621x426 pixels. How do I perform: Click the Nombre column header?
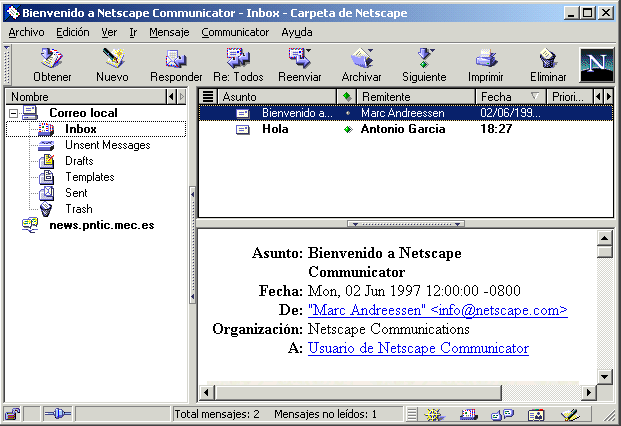pos(86,96)
